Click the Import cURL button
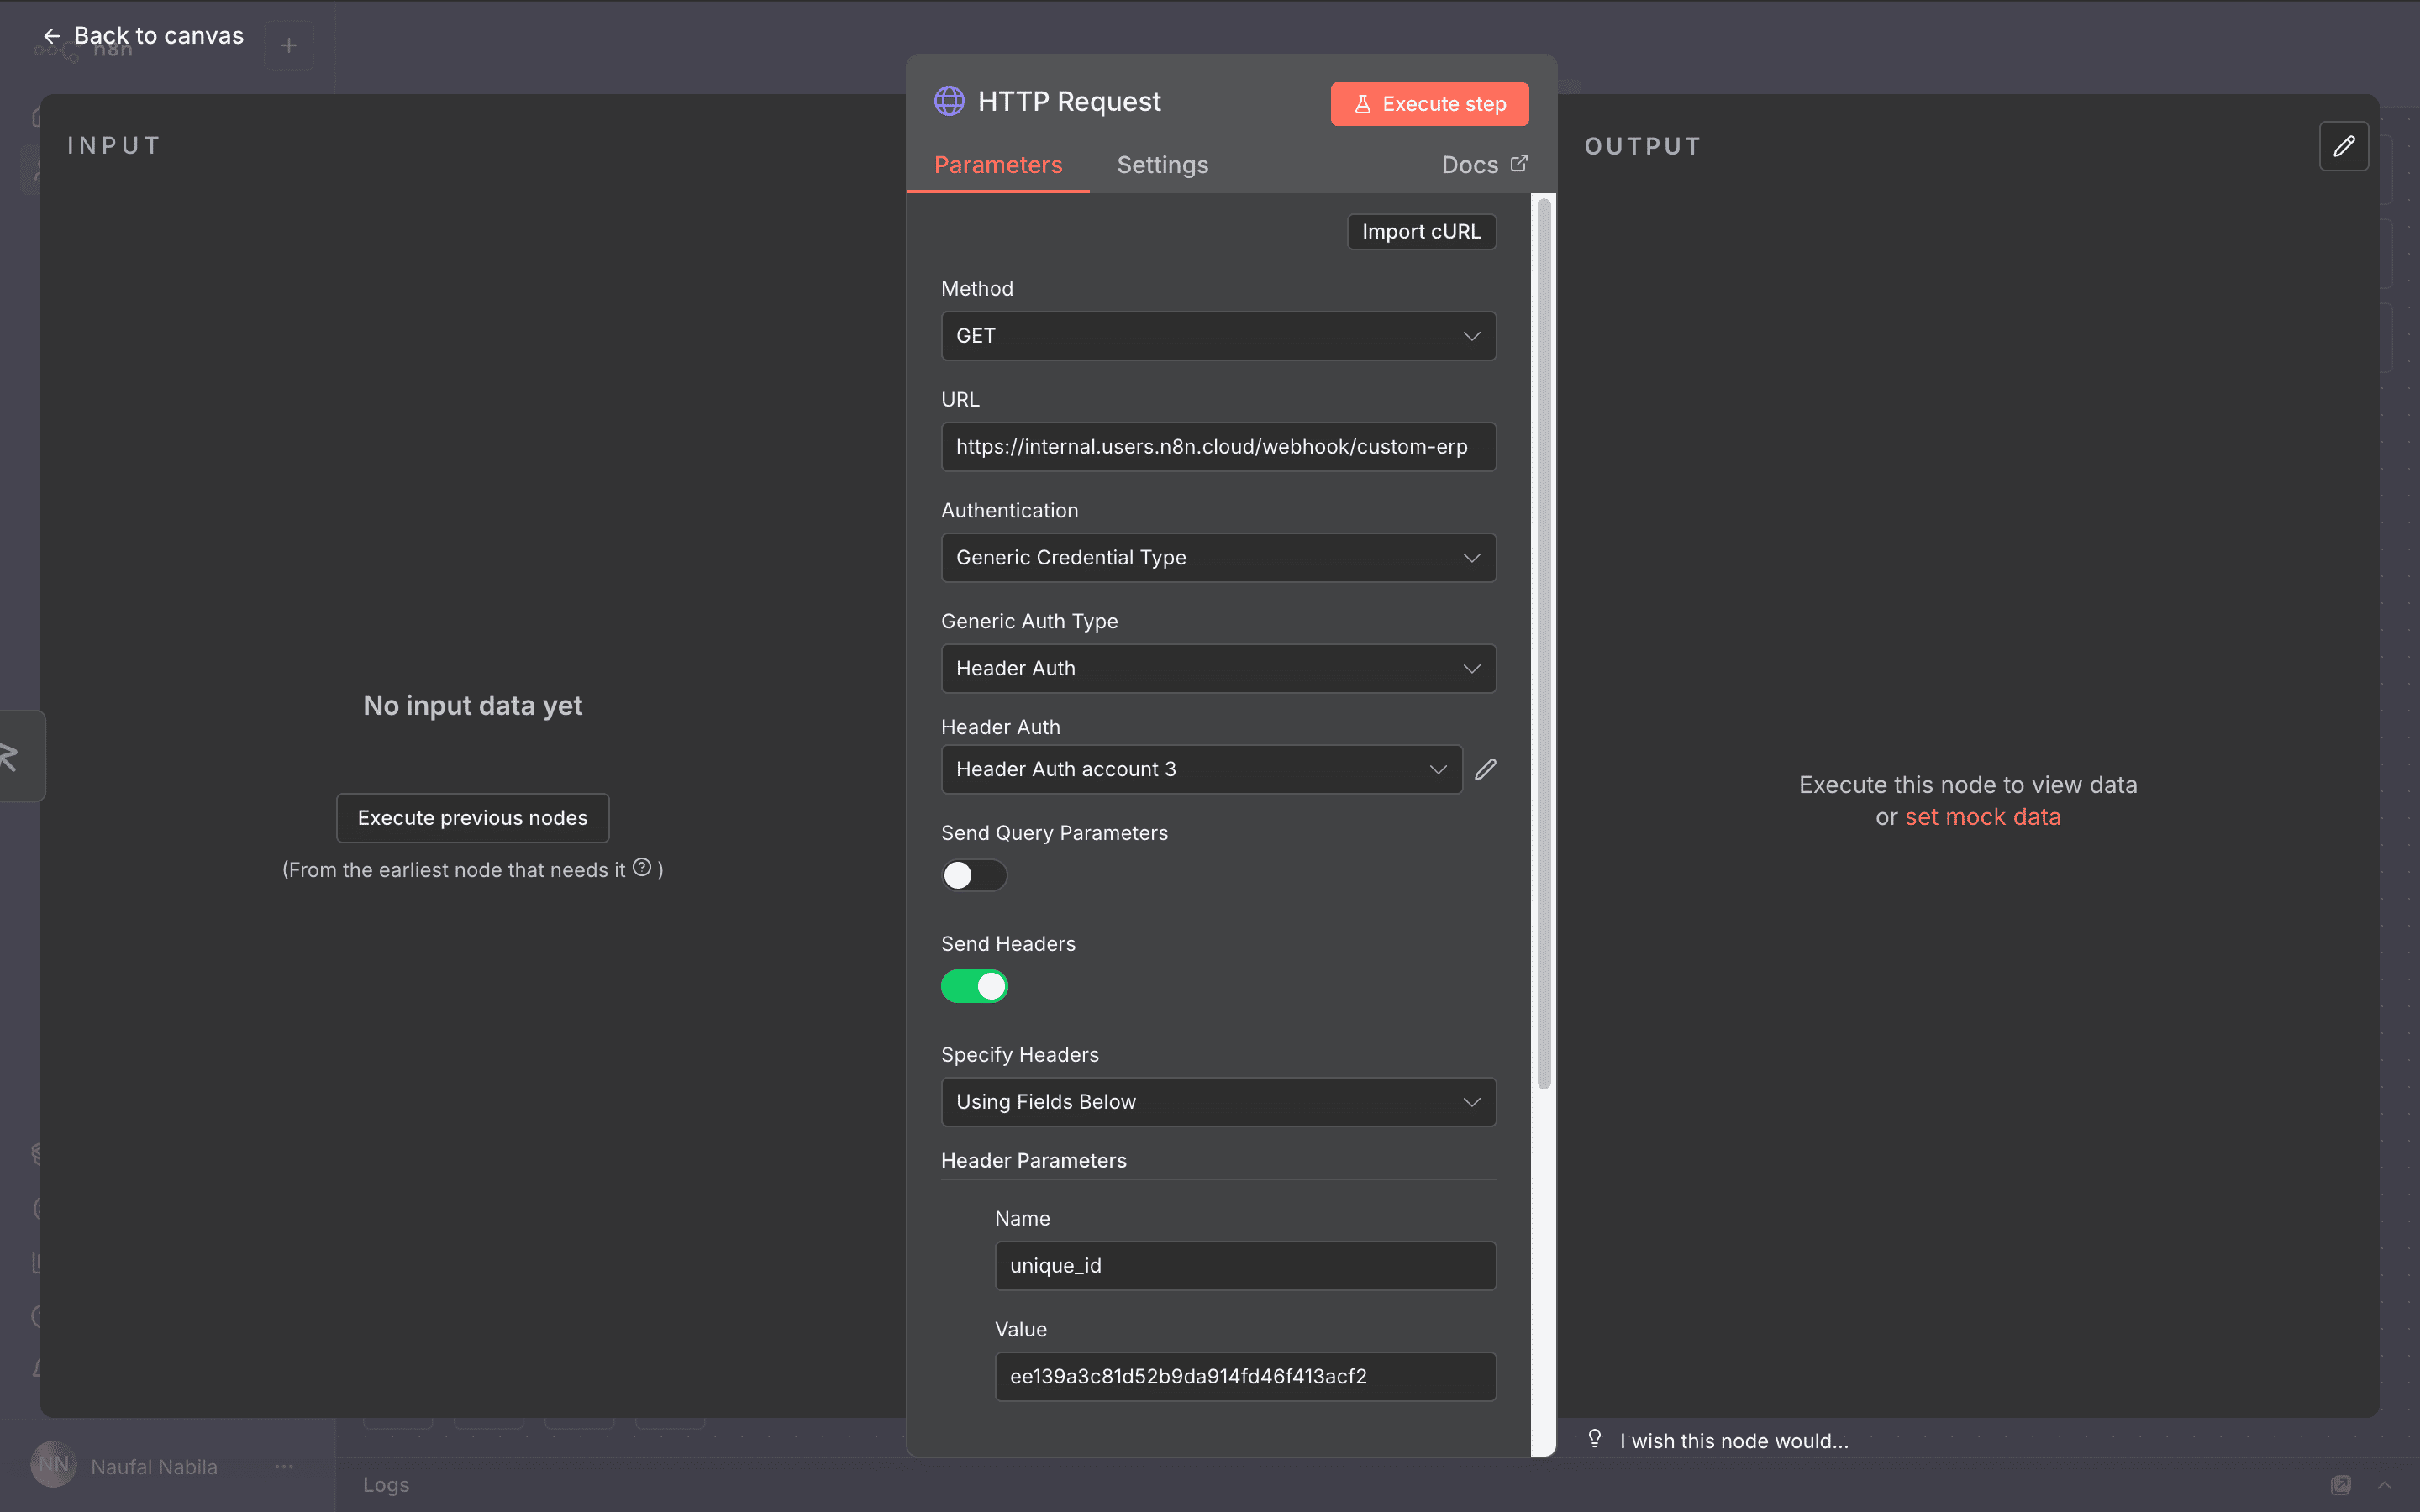The image size is (2420, 1512). click(x=1421, y=231)
